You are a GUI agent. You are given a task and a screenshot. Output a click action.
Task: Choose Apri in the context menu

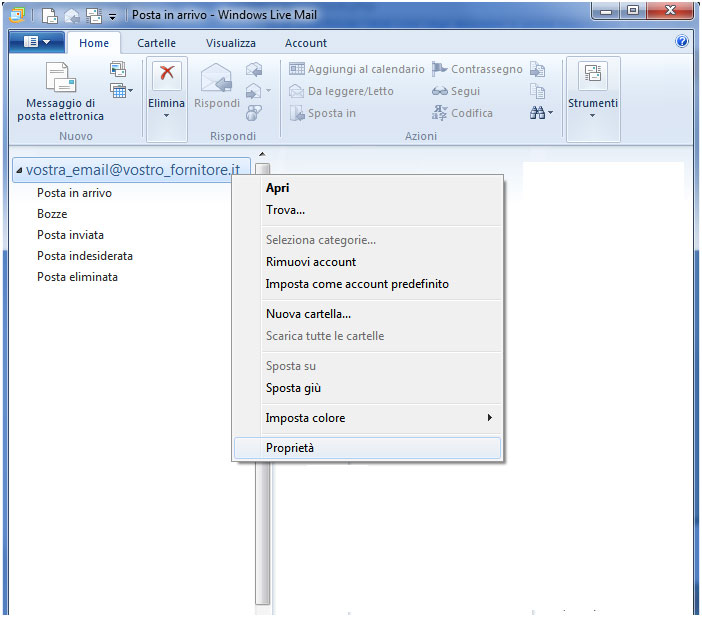coord(367,188)
